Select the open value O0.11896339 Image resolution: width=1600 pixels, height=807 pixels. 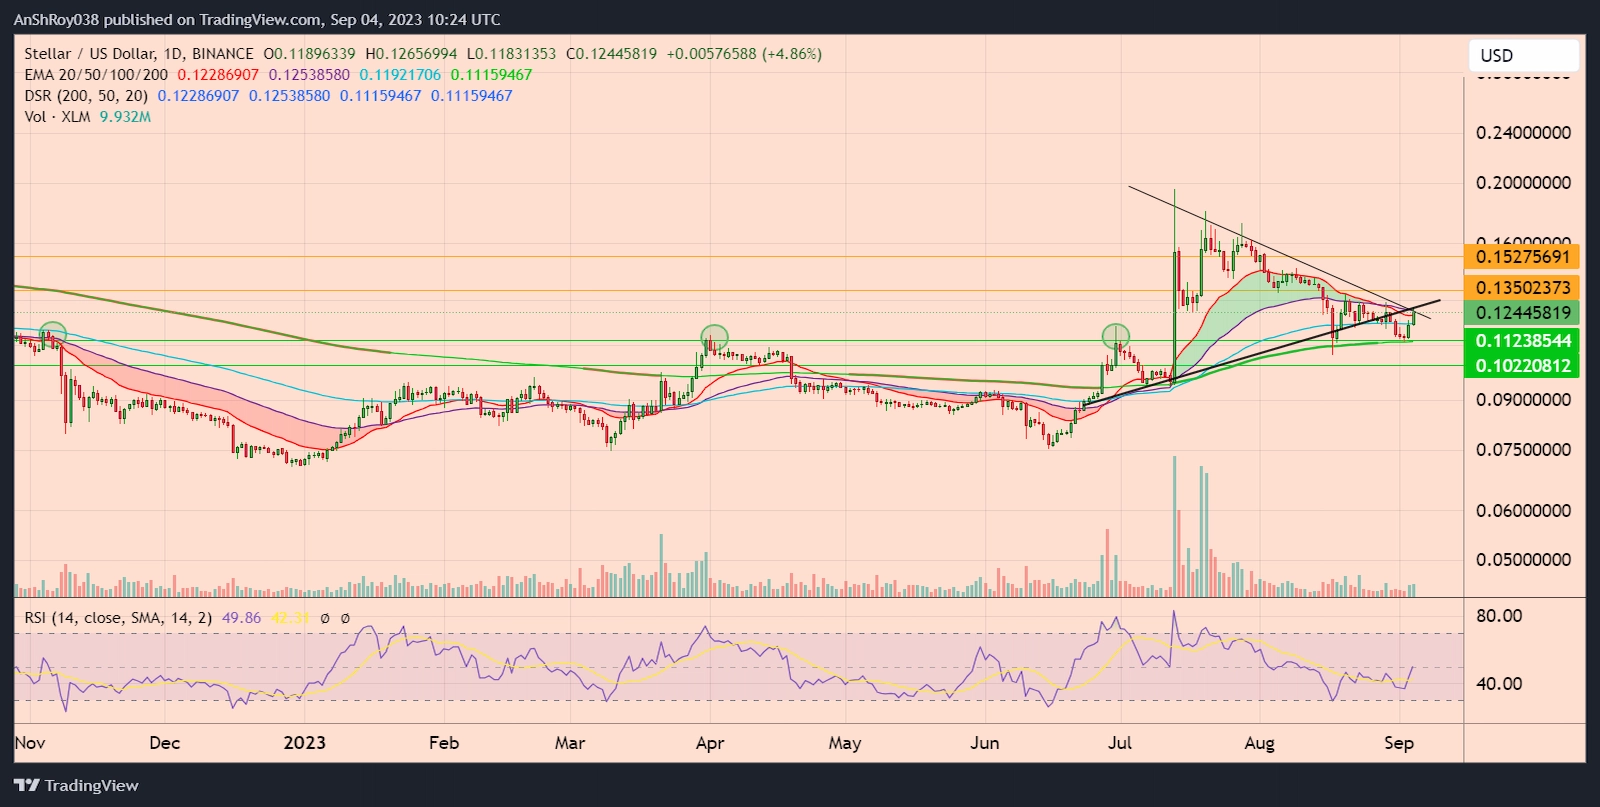pos(309,54)
